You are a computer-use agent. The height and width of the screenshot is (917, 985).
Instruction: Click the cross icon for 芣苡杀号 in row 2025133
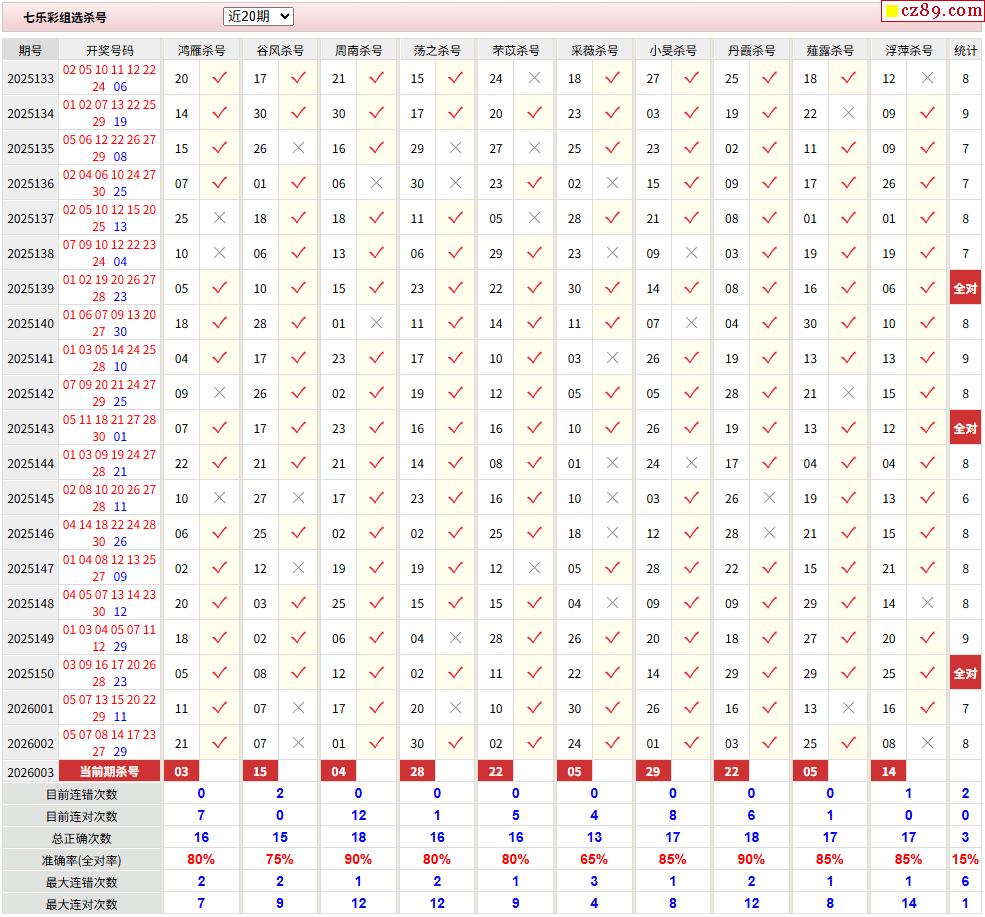click(x=534, y=78)
